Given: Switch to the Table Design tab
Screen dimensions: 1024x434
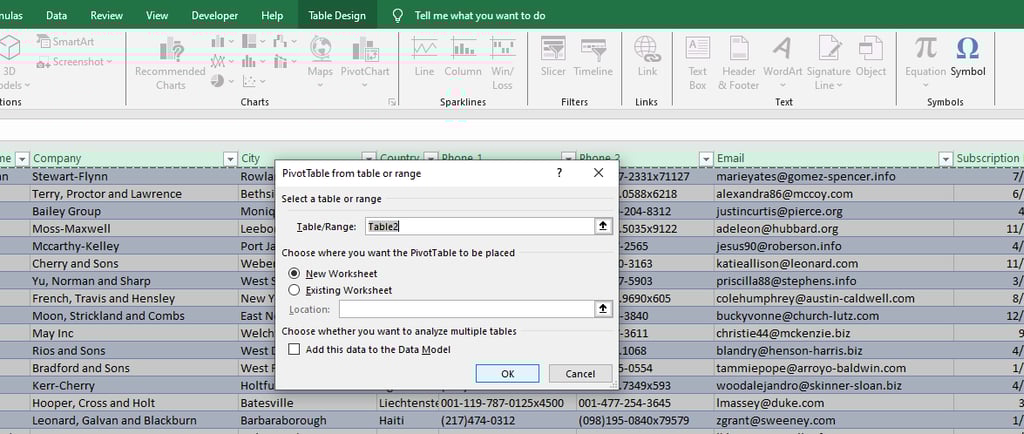Looking at the screenshot, I should [336, 16].
